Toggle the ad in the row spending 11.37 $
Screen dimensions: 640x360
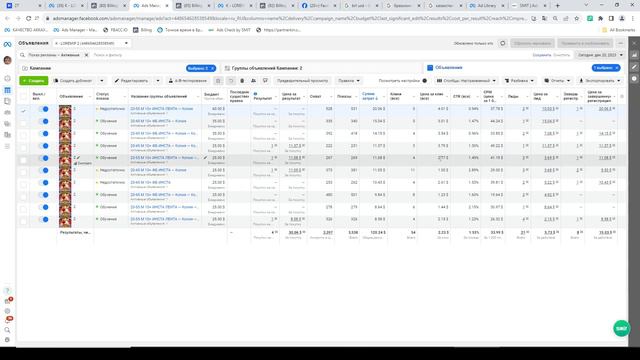[x=43, y=146]
